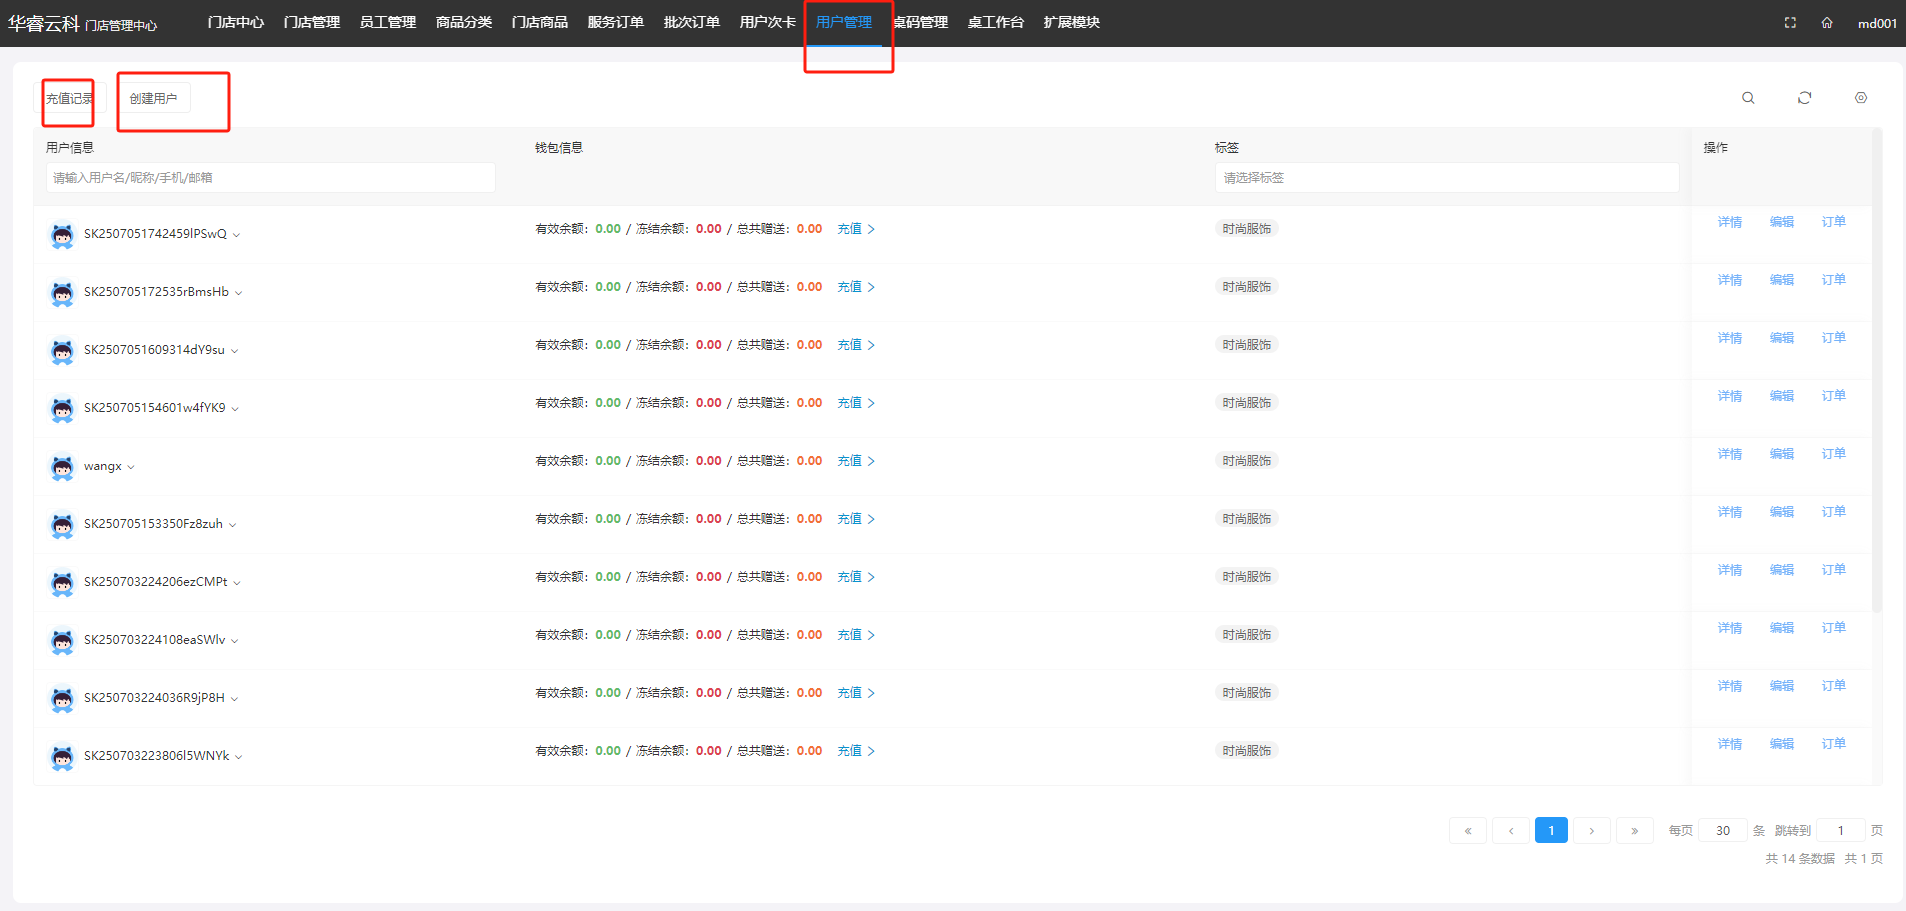Expand the wangx user dropdown chevron
1906x911 pixels.
pos(131,467)
